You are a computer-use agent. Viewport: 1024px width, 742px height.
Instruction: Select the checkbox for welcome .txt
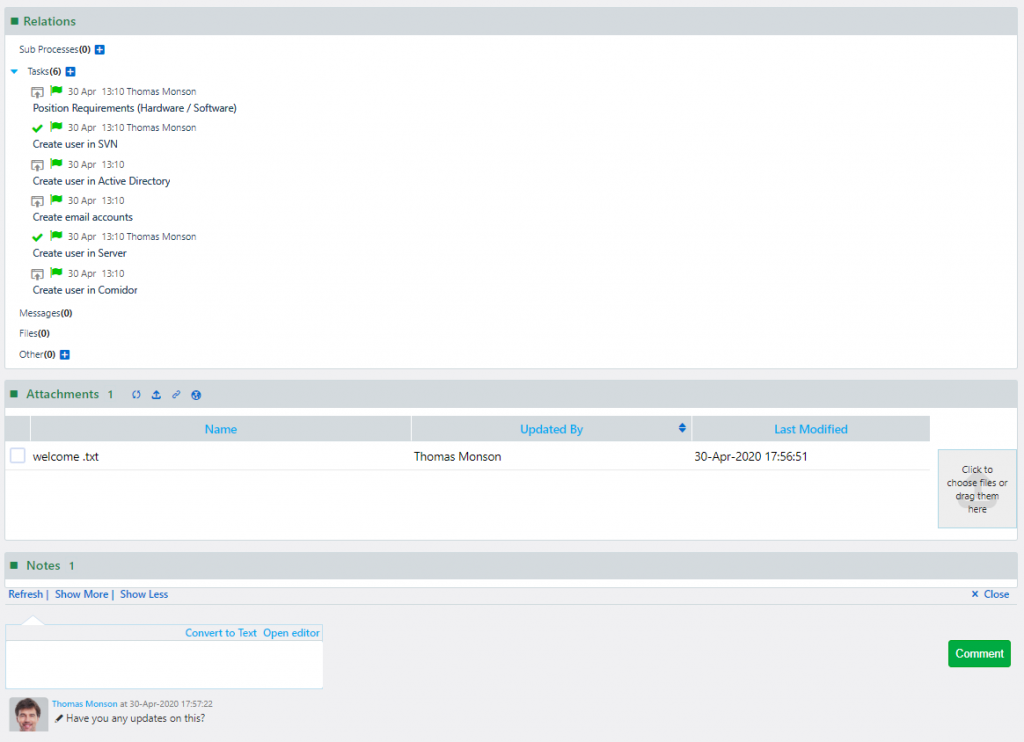[16, 452]
